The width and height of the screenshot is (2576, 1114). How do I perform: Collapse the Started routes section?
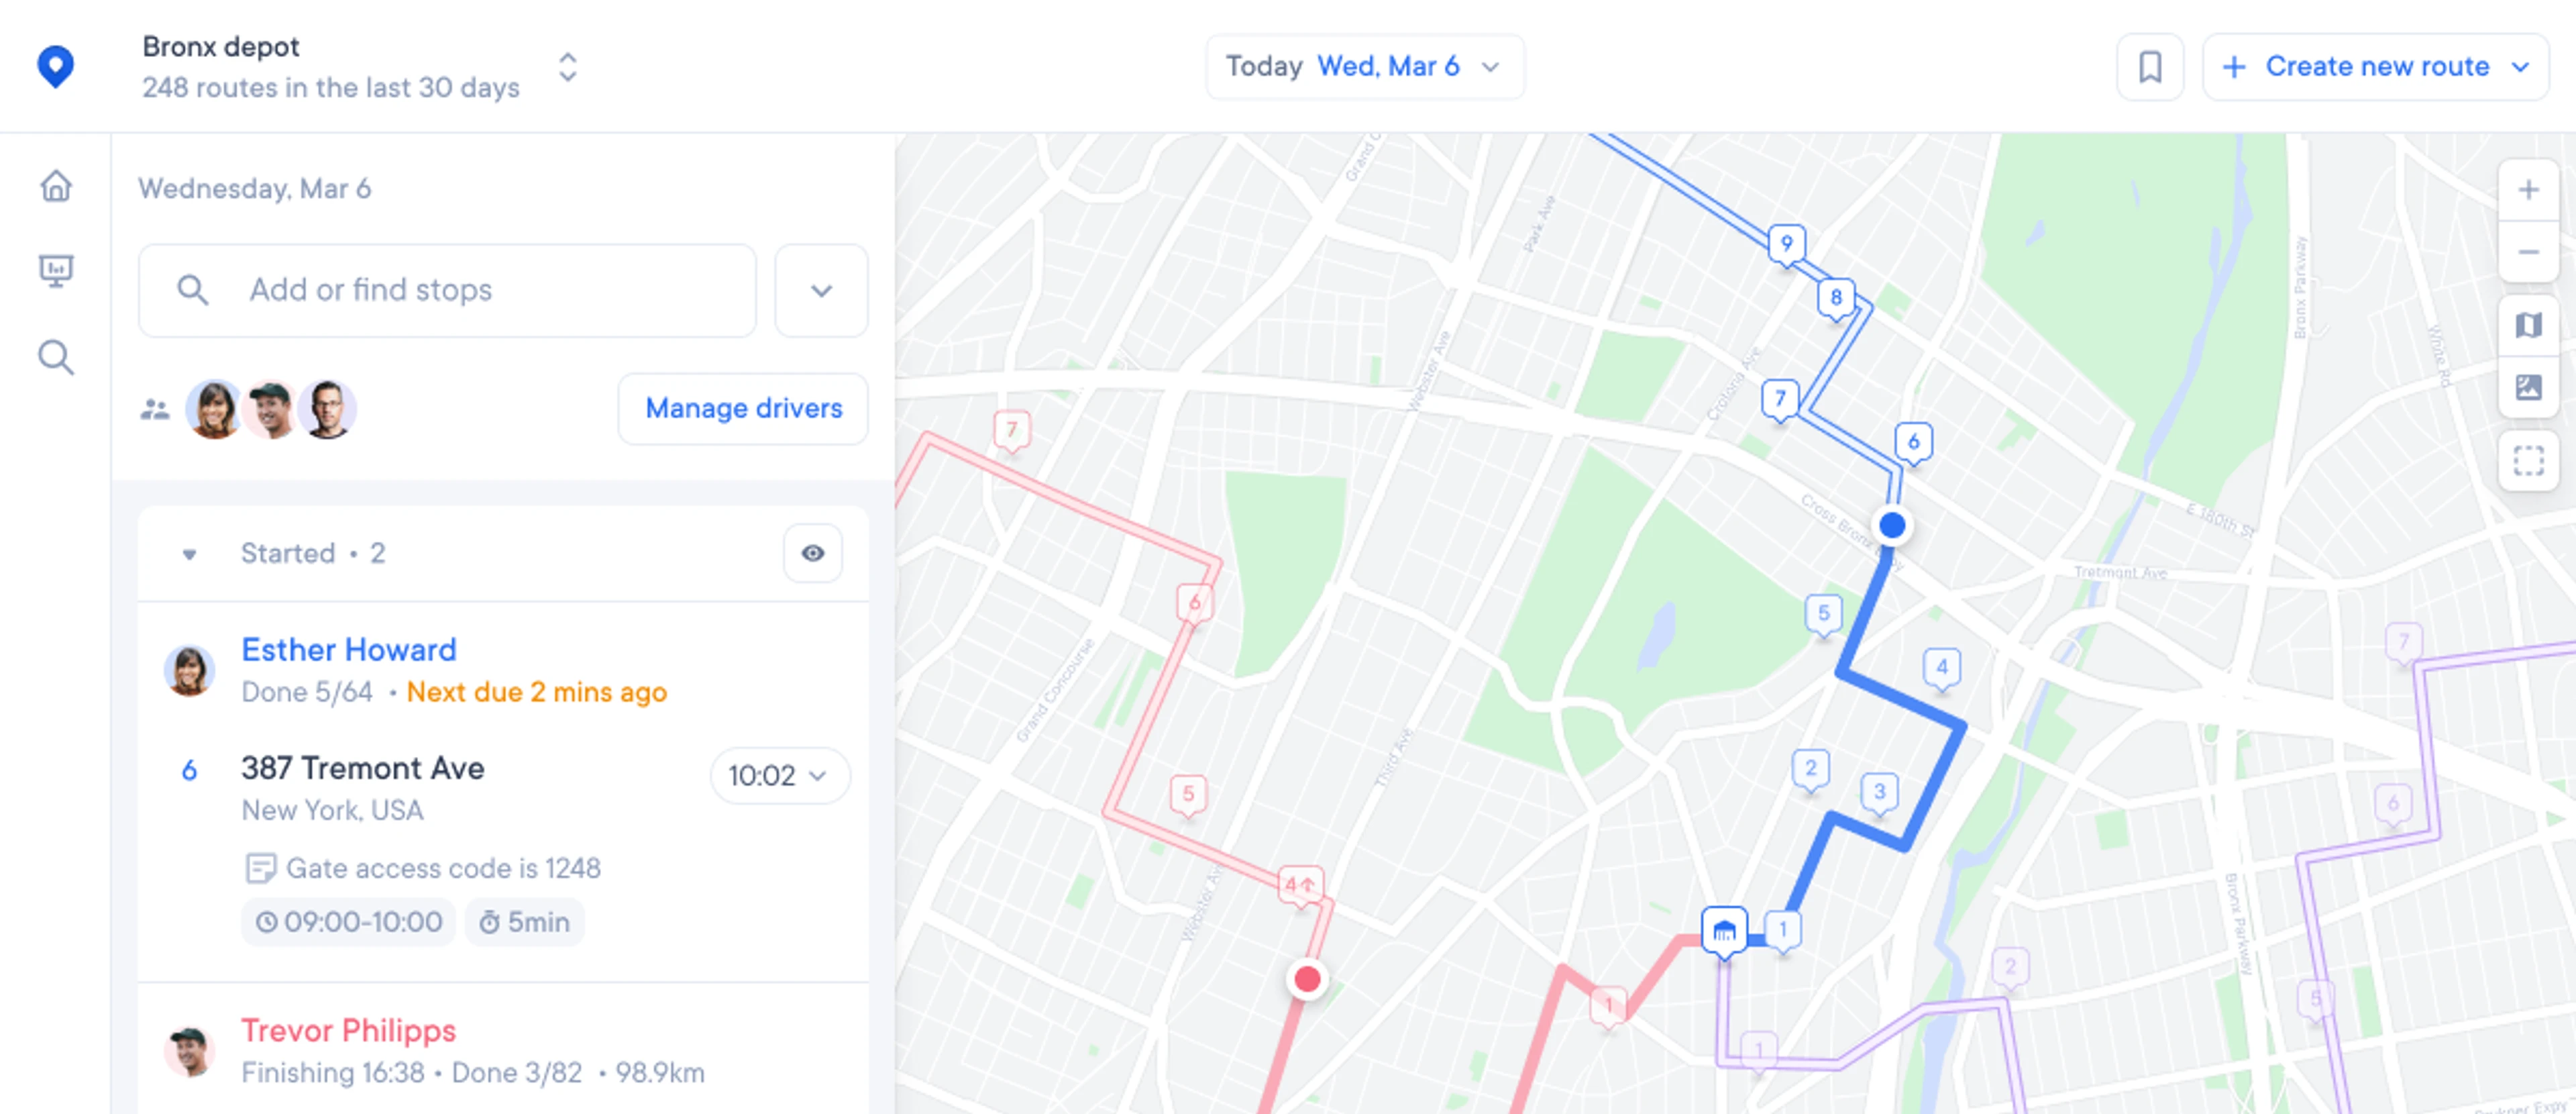point(187,552)
